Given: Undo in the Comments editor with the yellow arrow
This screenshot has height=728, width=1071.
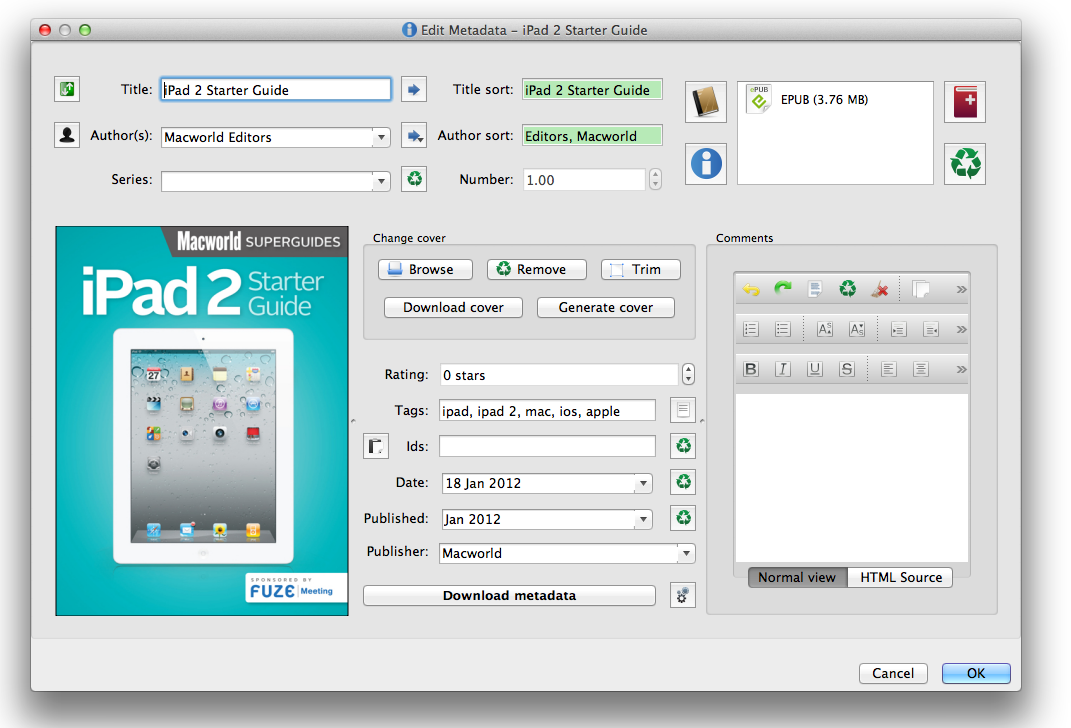Looking at the screenshot, I should 751,289.
